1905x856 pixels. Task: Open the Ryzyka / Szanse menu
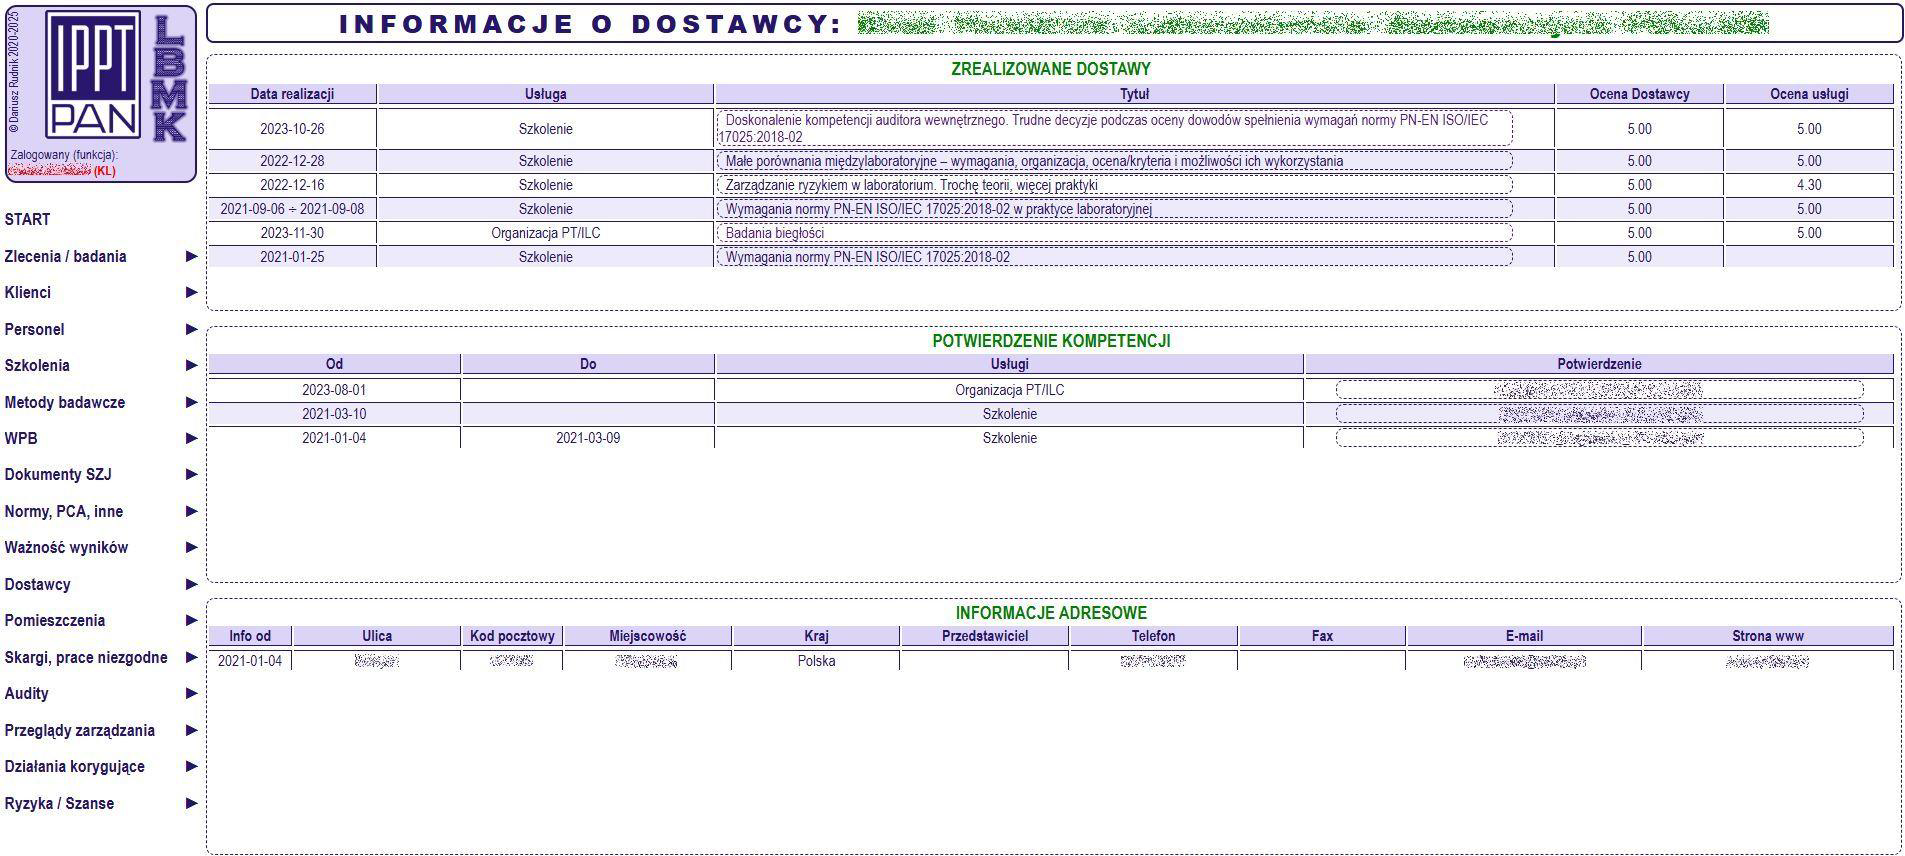tap(59, 804)
